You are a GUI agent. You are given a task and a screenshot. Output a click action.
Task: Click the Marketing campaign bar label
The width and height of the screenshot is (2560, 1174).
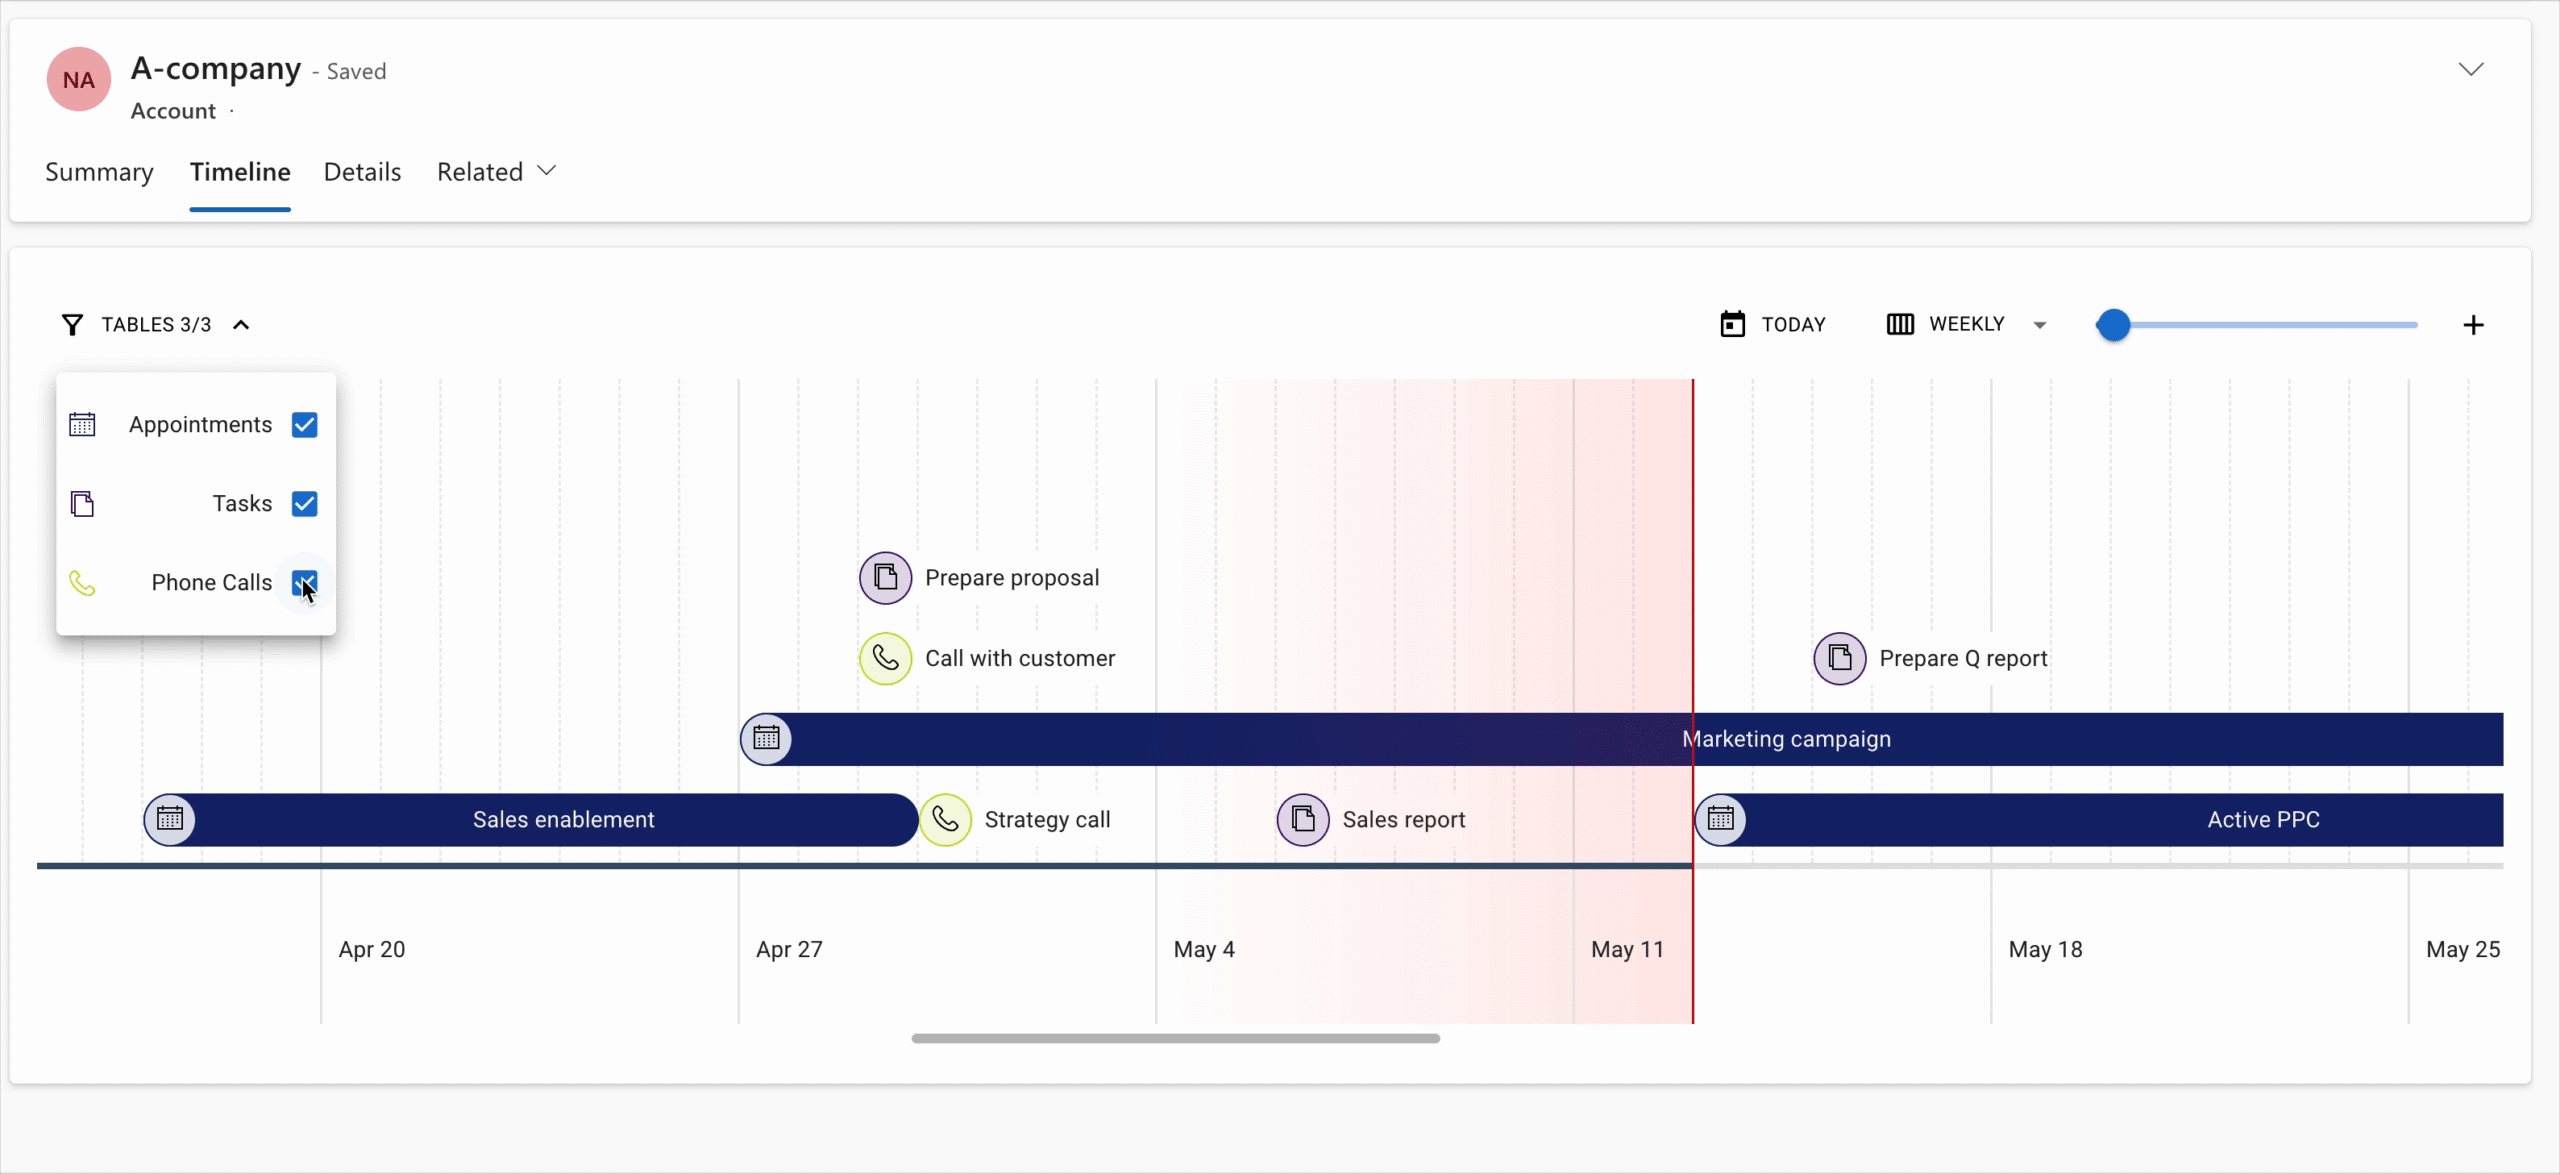tap(1786, 739)
